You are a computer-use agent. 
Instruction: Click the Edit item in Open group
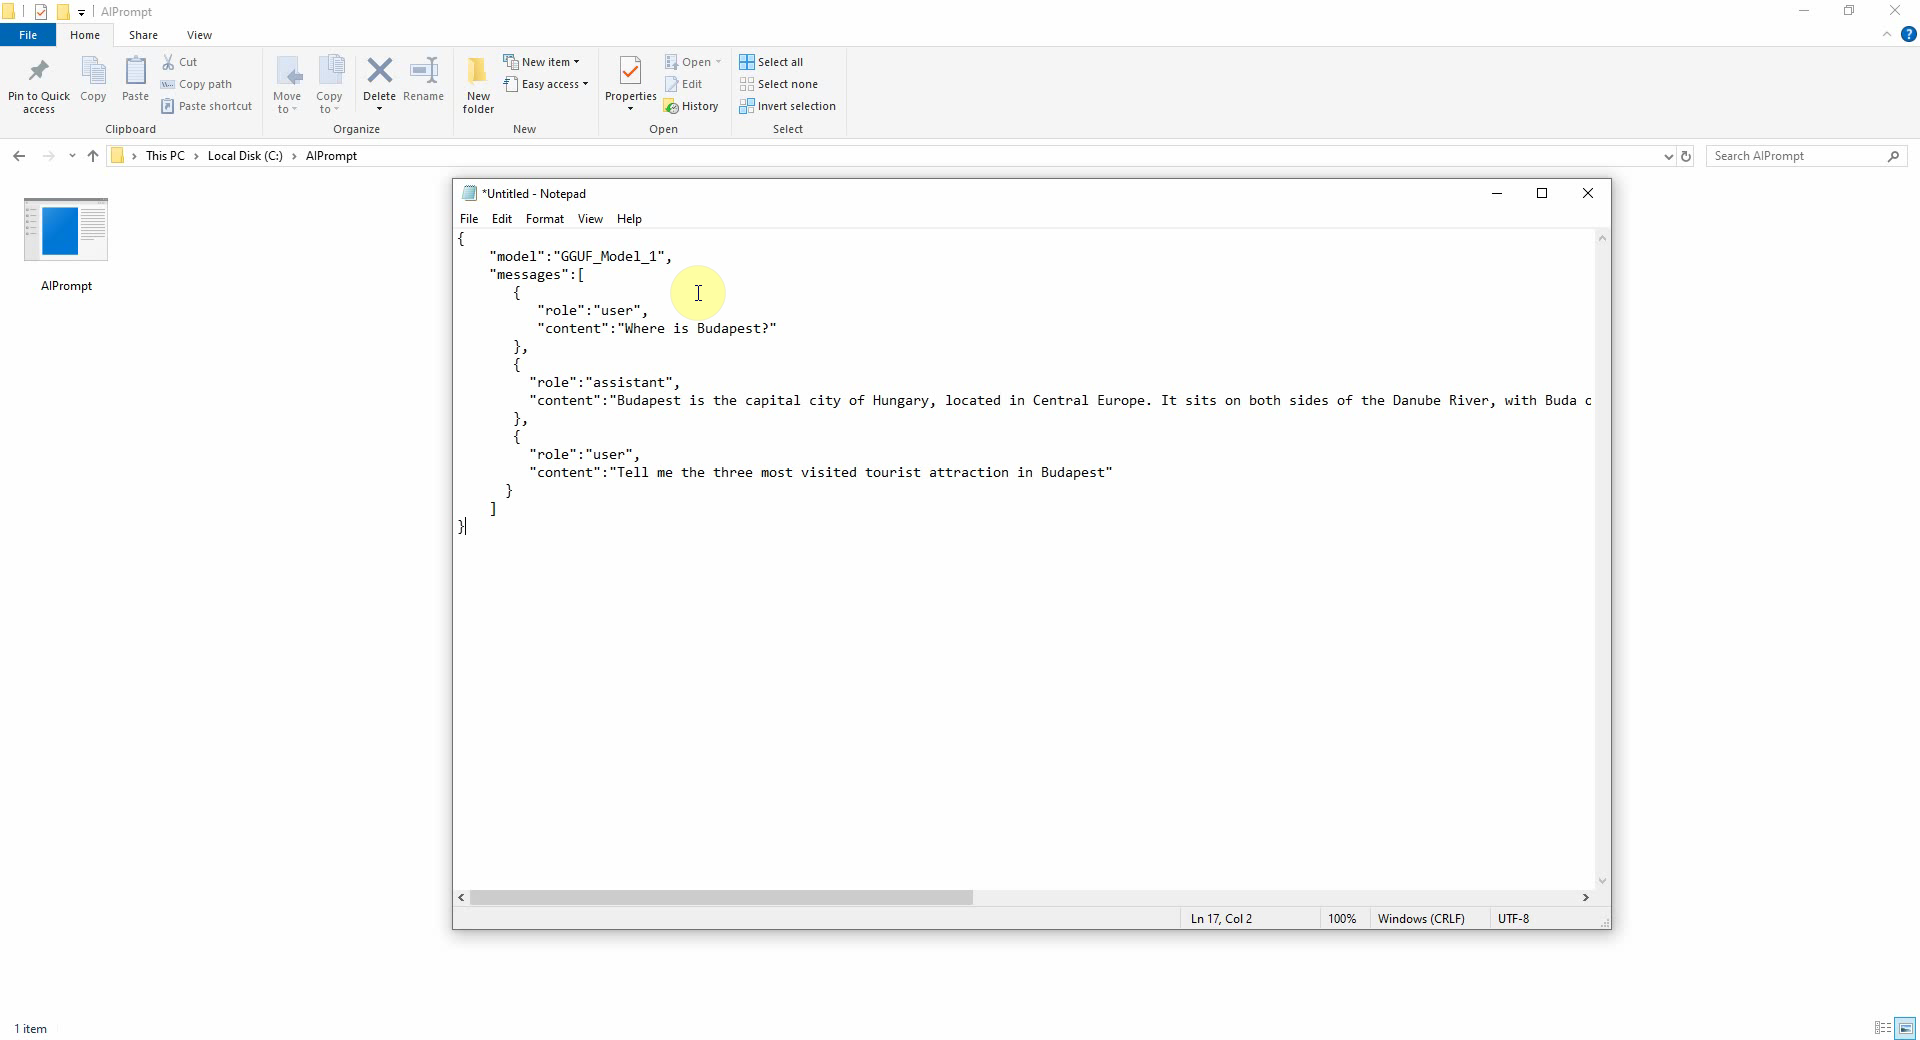[684, 84]
